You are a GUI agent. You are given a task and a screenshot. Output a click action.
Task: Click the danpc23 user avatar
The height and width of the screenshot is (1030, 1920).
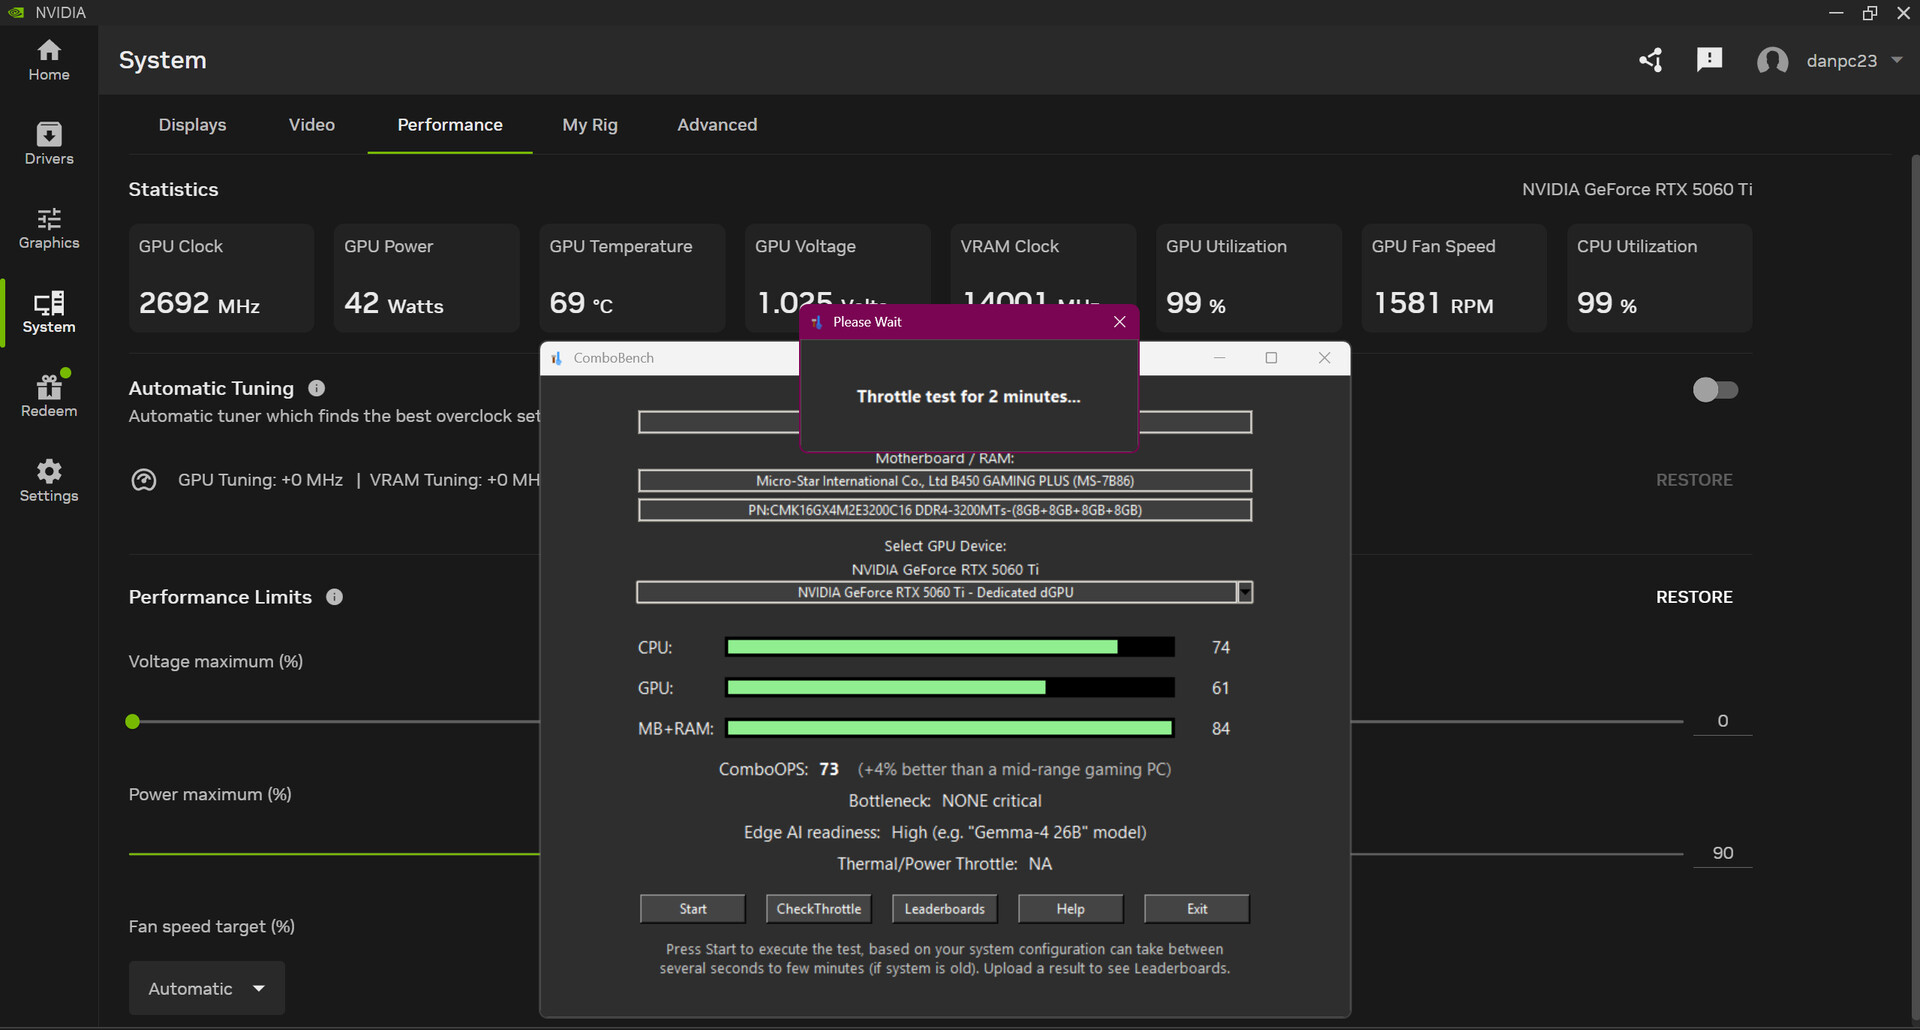[x=1773, y=61]
